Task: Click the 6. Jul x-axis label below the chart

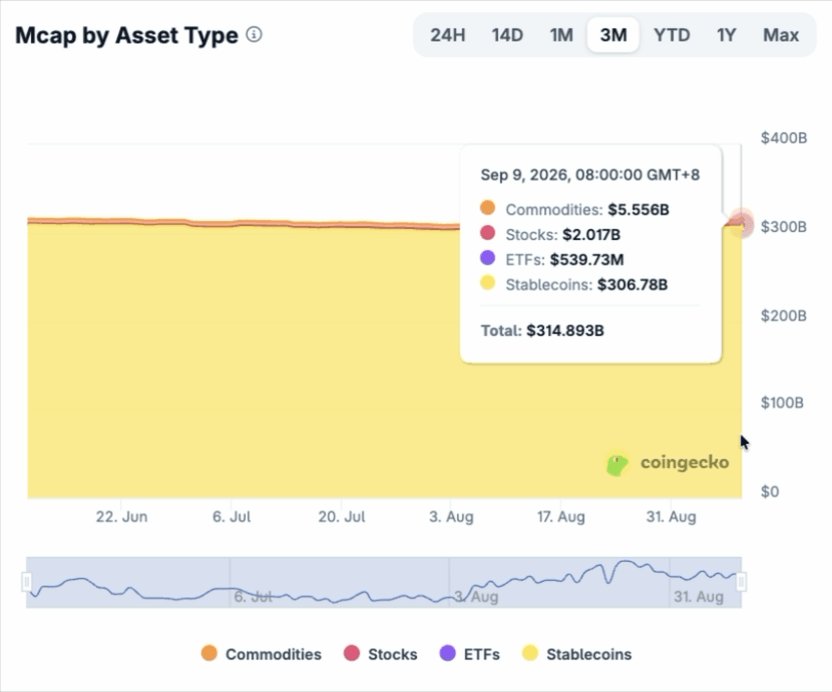Action: pos(231,516)
